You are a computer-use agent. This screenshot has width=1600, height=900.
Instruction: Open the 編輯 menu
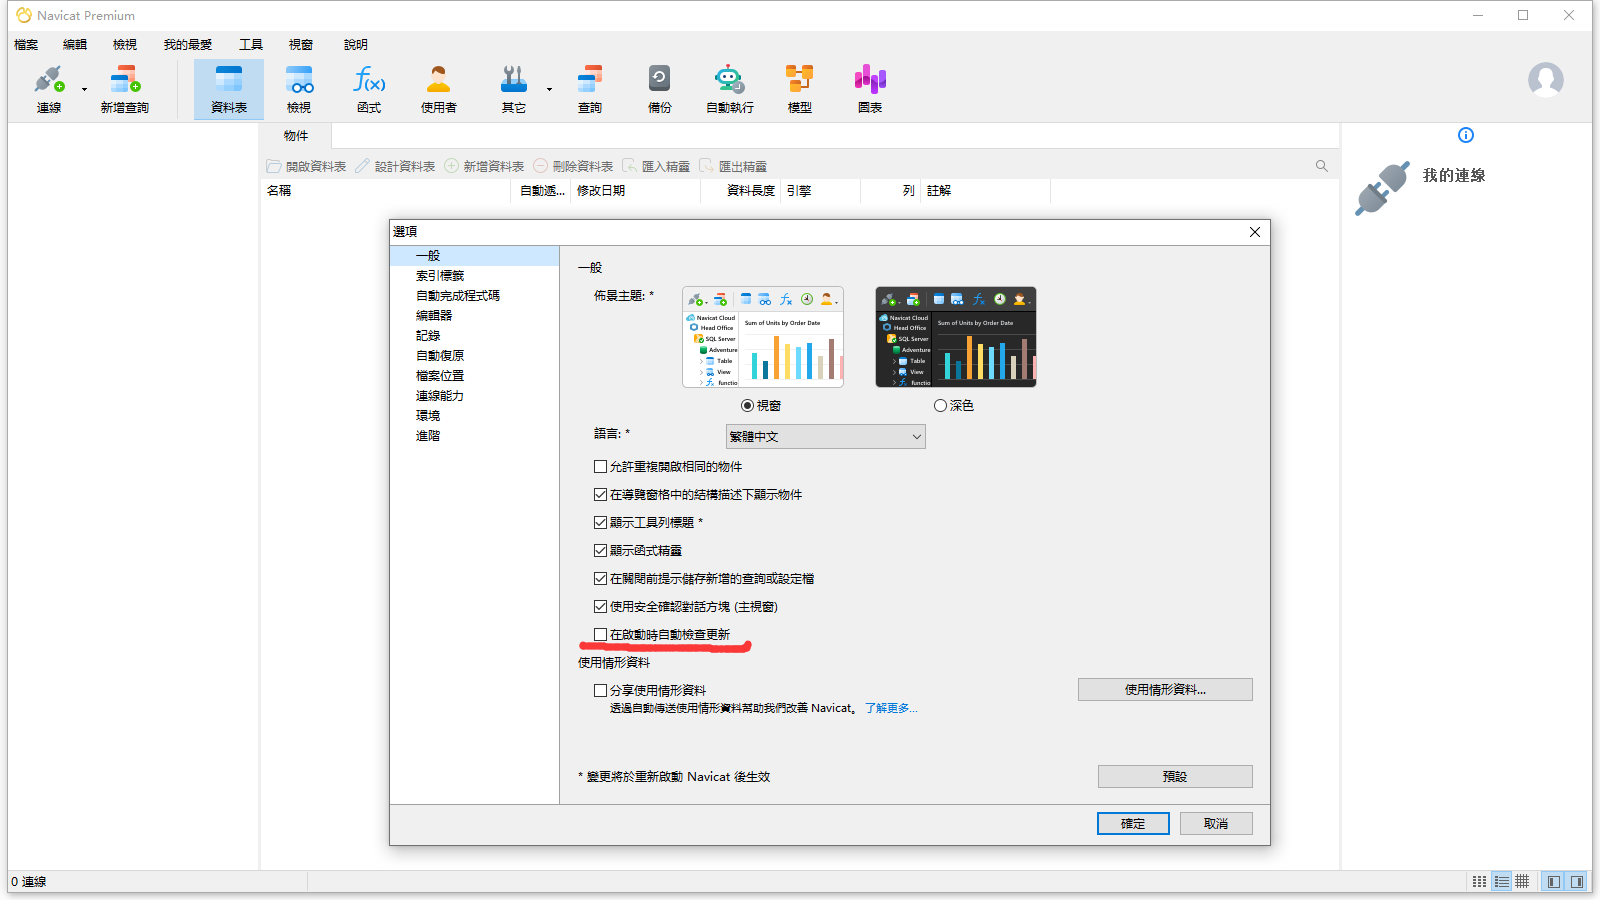click(75, 44)
